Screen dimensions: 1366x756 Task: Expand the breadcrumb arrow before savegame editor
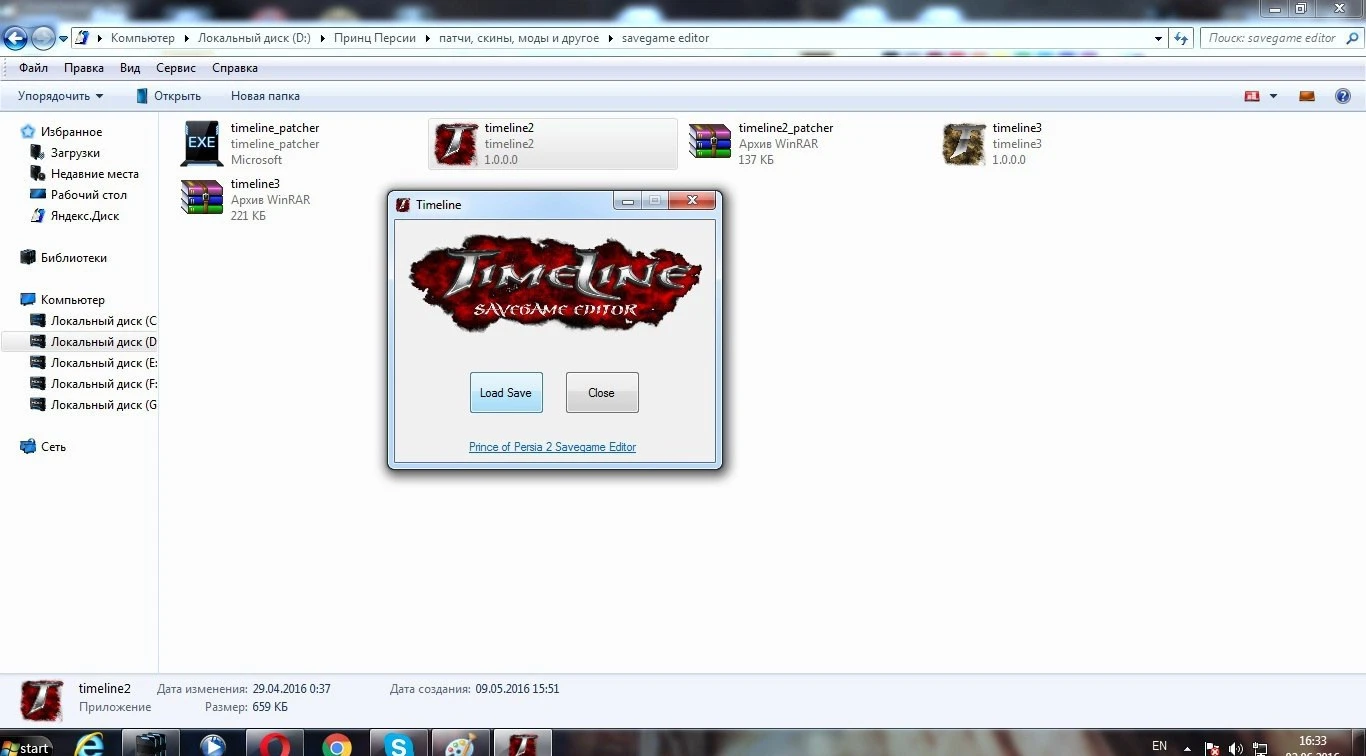click(x=611, y=39)
